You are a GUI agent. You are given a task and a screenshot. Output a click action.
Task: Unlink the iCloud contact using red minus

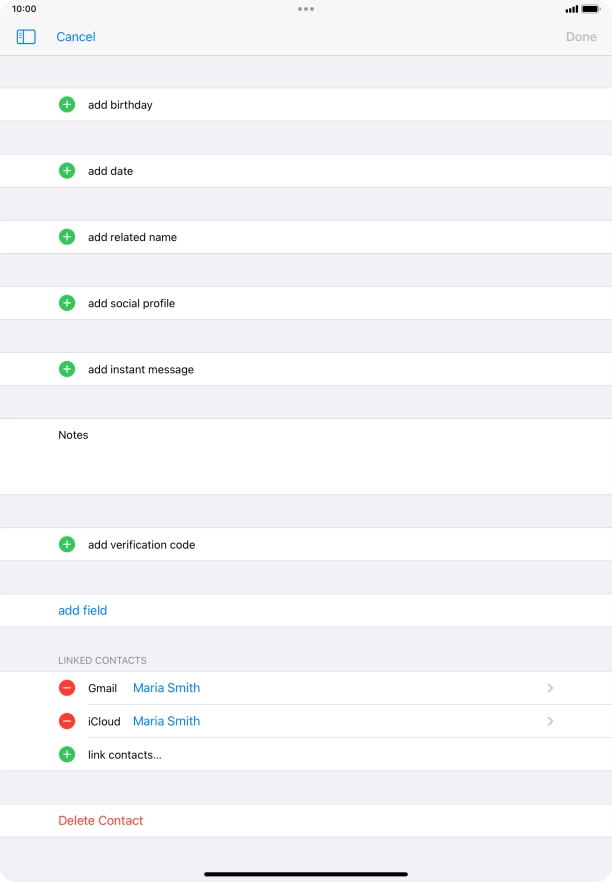click(x=67, y=721)
